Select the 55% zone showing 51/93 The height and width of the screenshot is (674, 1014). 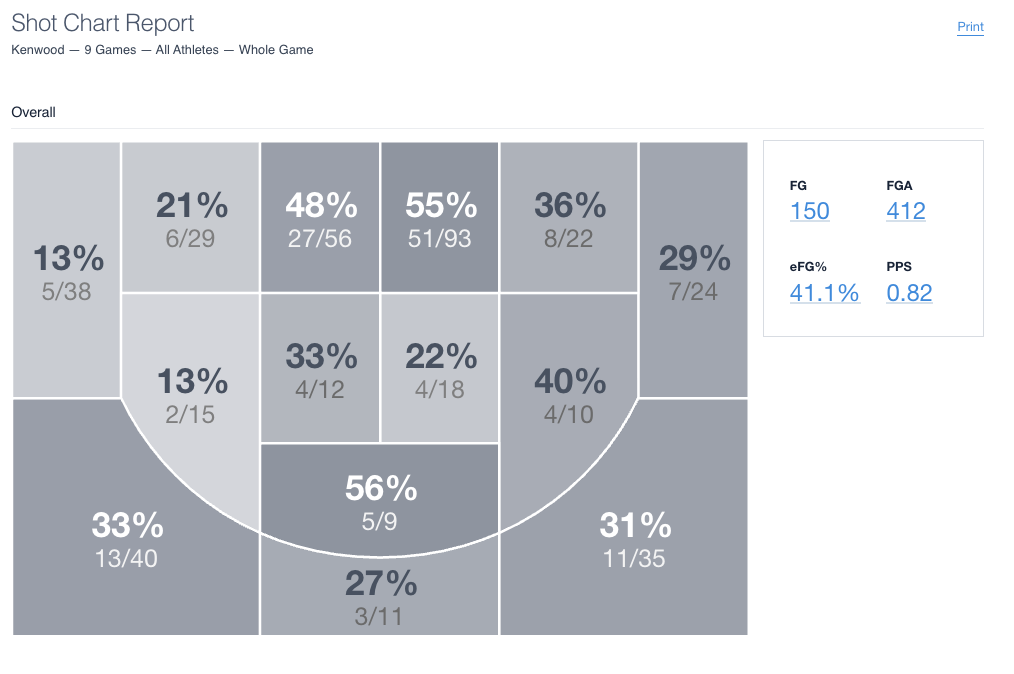click(x=440, y=219)
